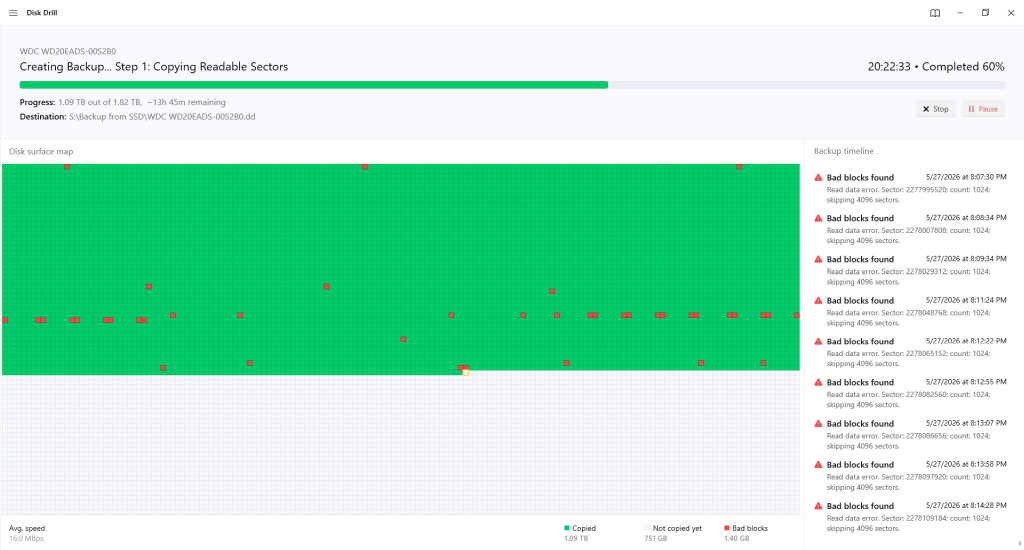Click warning icon for 8:13:07 PM entry
The height and width of the screenshot is (550, 1024).
818,423
